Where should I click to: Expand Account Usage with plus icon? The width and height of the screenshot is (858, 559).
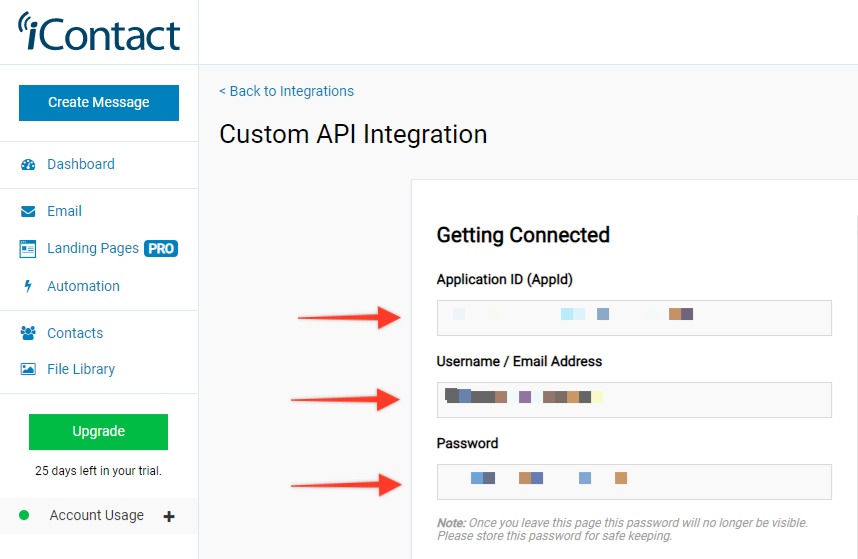tap(169, 516)
